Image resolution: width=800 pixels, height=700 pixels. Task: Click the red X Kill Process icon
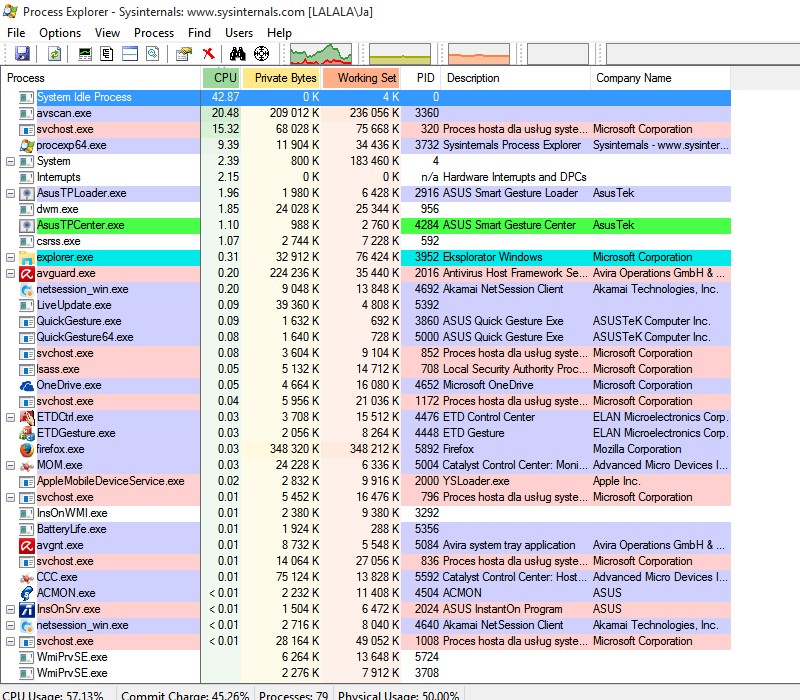pos(208,54)
